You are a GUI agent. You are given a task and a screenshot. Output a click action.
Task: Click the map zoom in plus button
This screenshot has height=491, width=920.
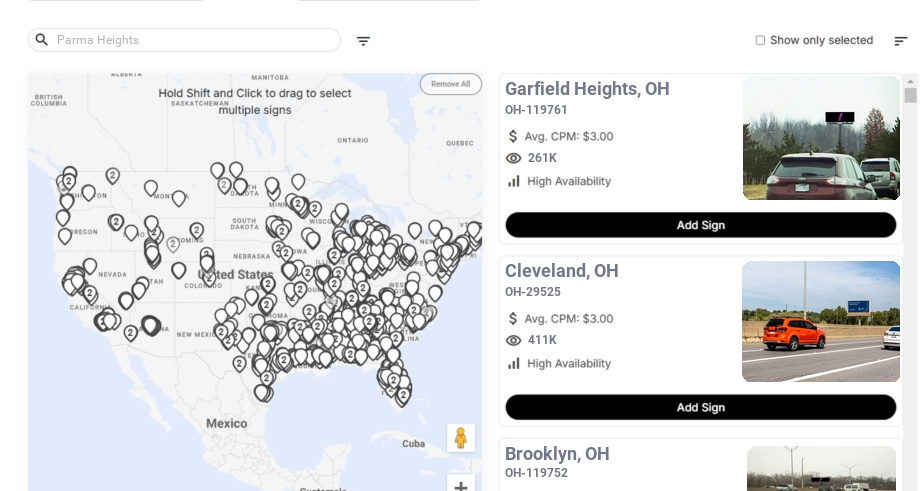click(x=461, y=486)
